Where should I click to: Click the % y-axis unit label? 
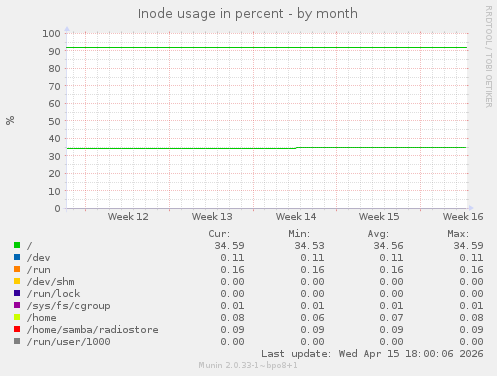(x=10, y=120)
